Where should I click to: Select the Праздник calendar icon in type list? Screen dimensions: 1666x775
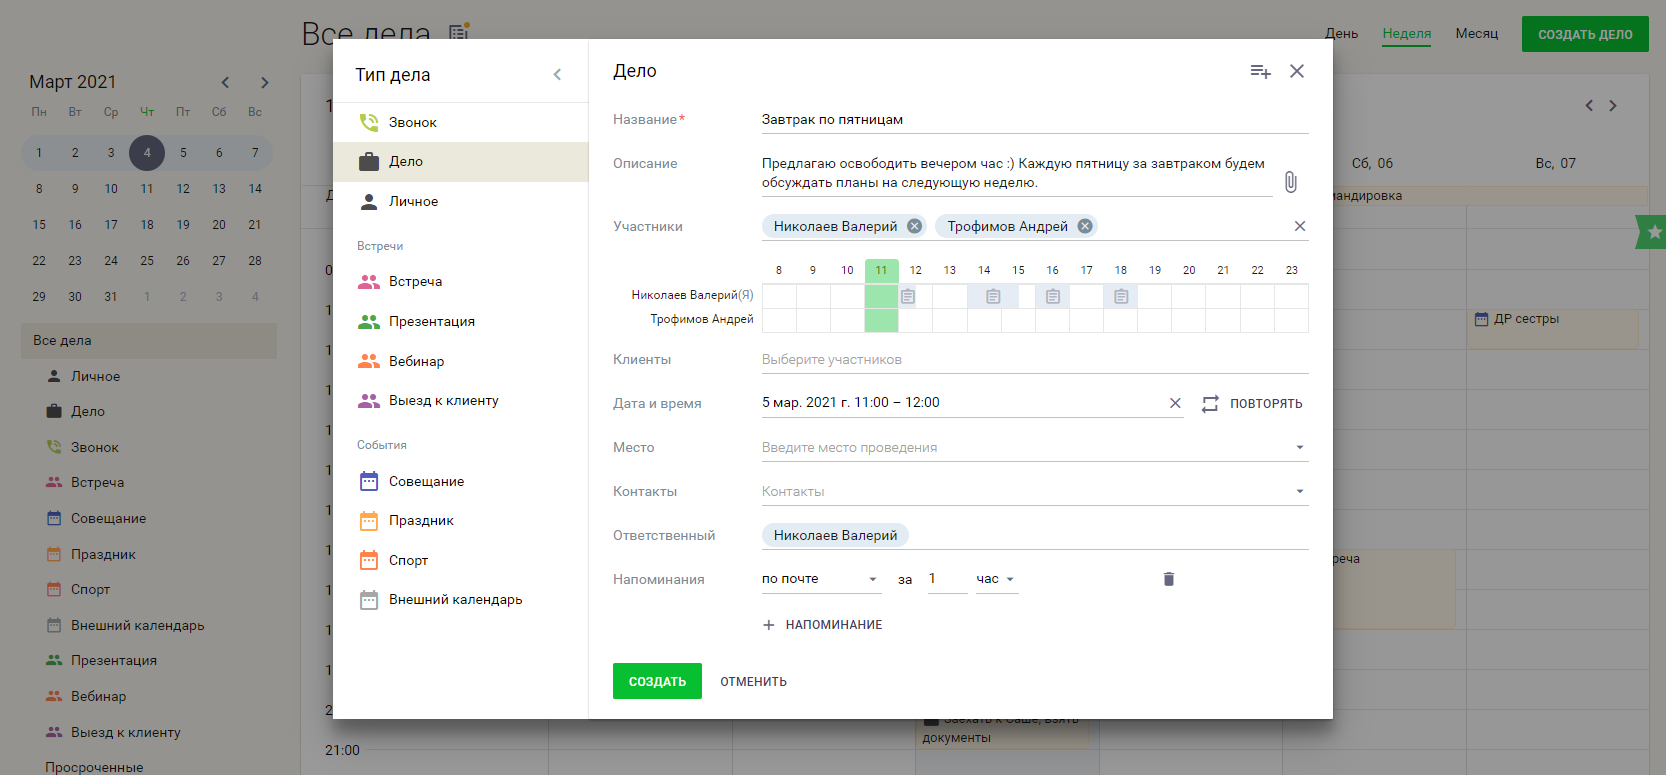pos(369,520)
